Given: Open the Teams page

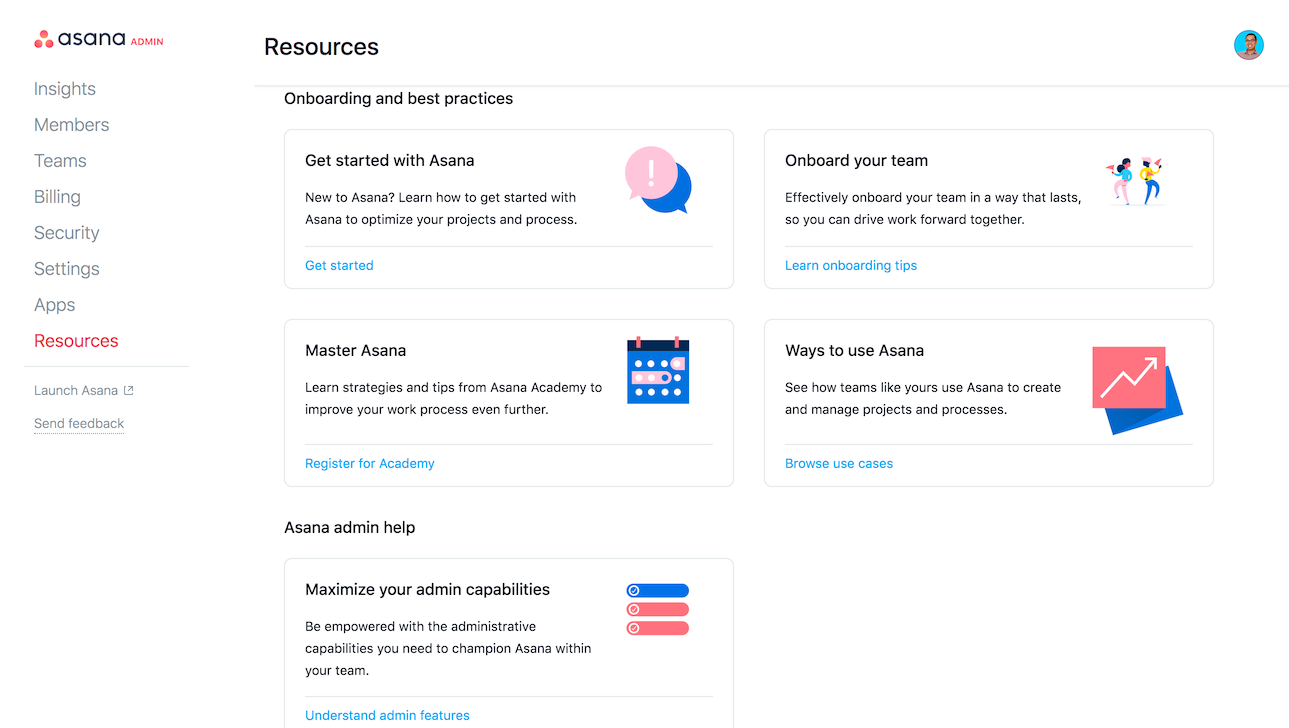Looking at the screenshot, I should [60, 161].
